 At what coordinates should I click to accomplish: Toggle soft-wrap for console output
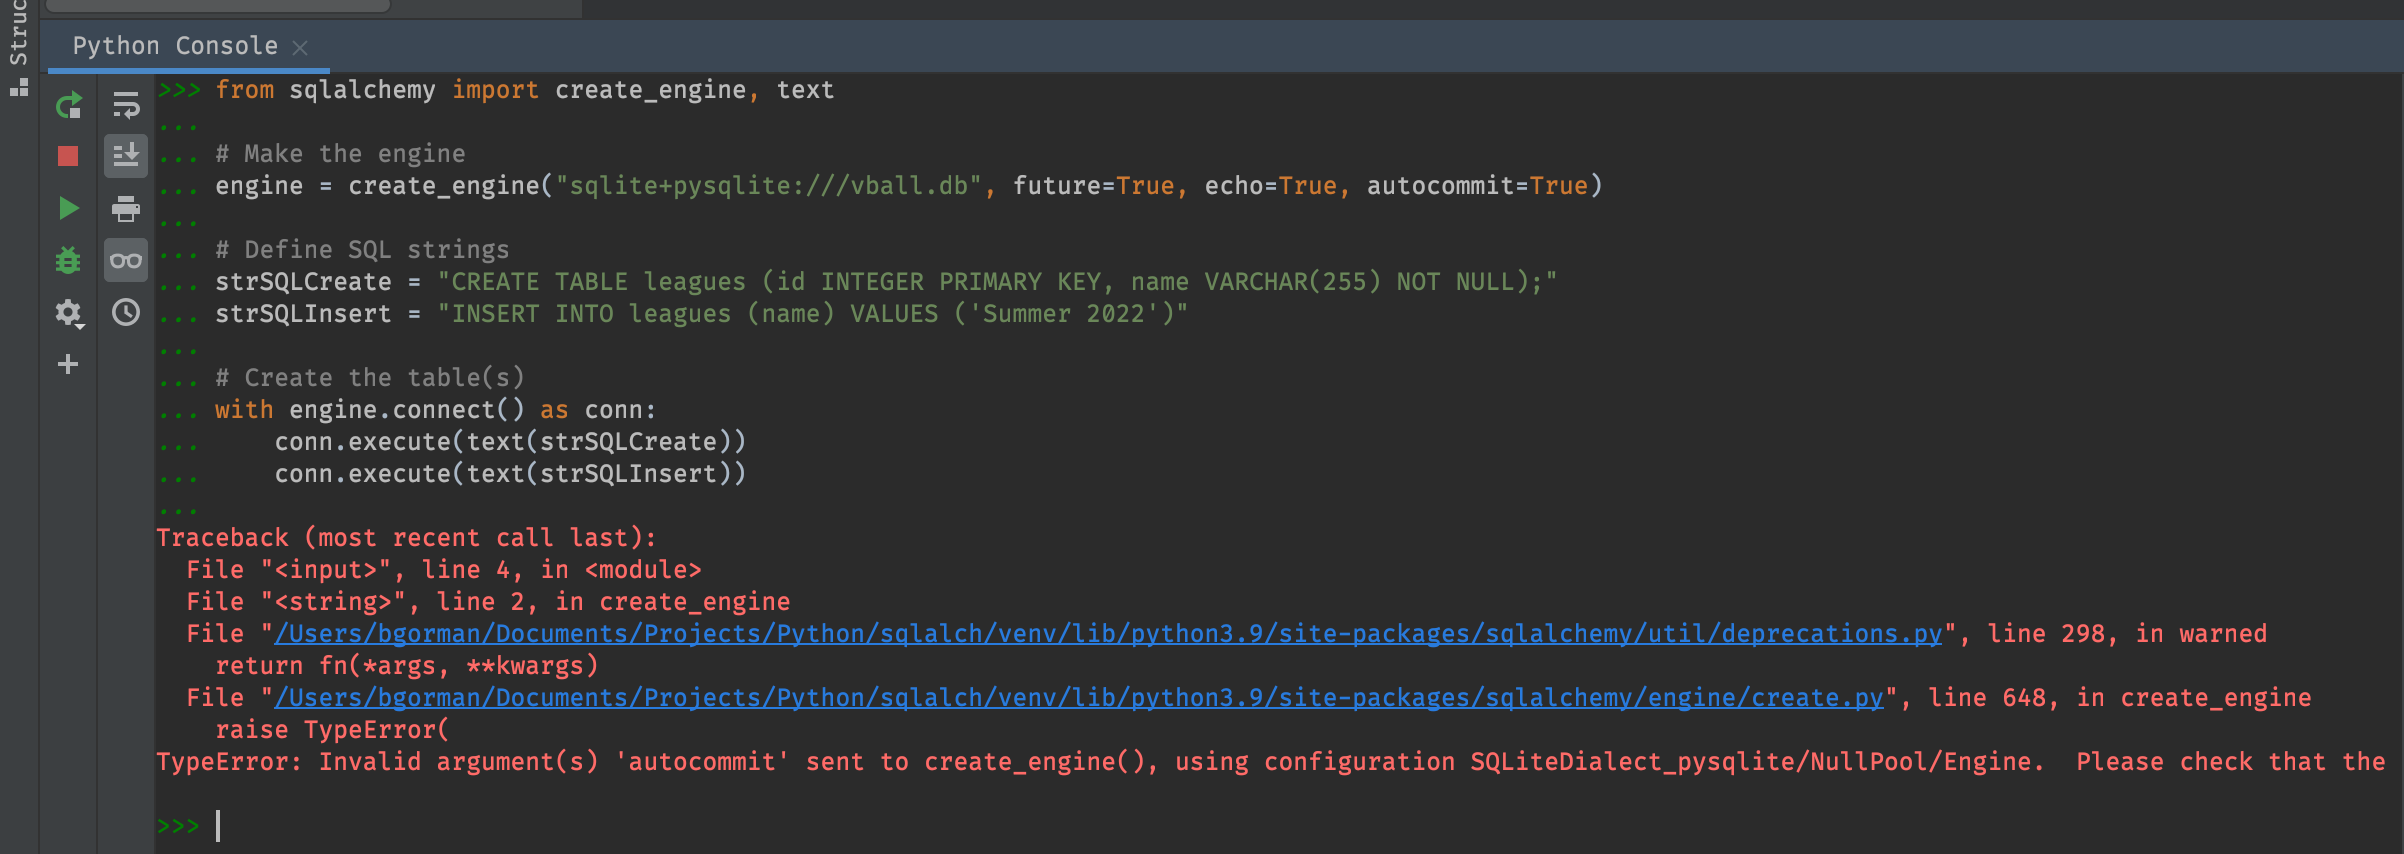125,105
